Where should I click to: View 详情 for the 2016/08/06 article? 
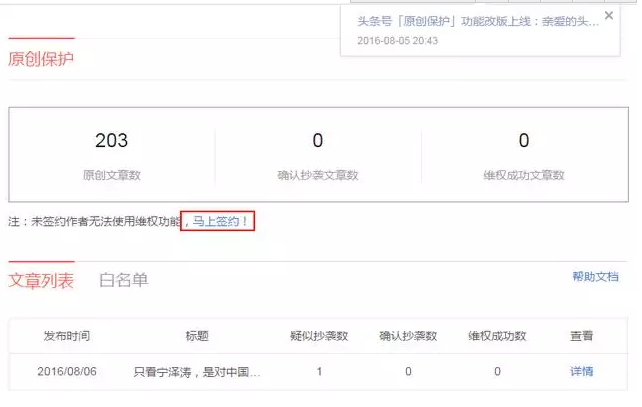click(x=581, y=372)
